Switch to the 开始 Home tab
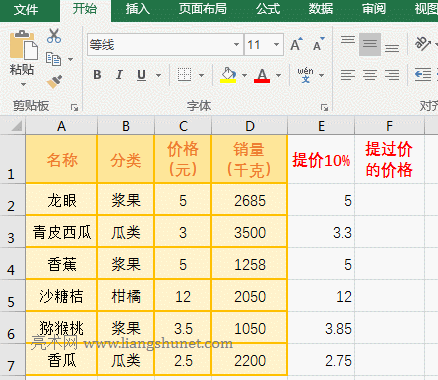Screen dimensions: 438x380 (85, 9)
